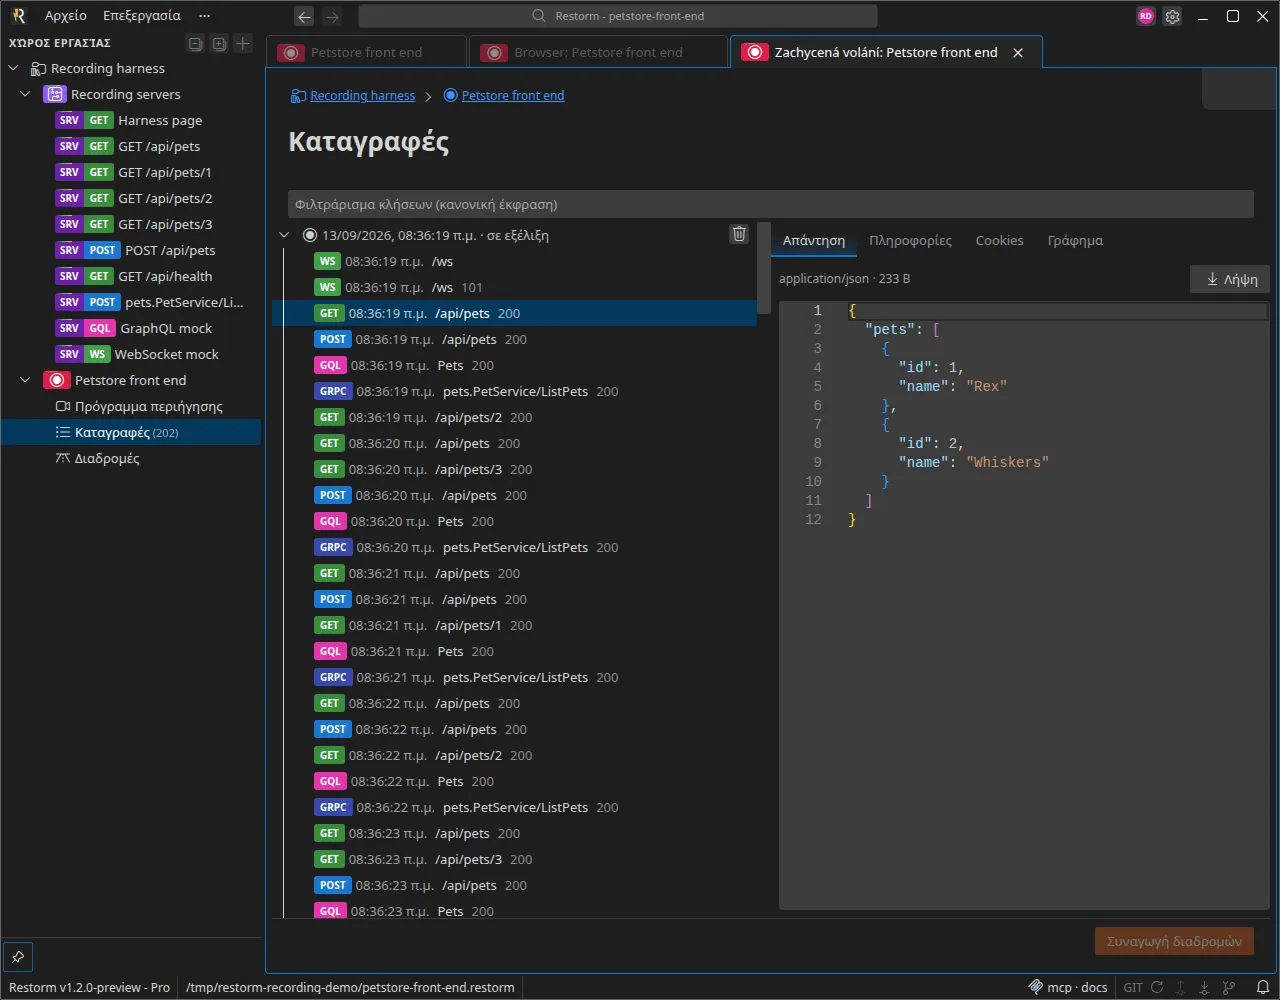This screenshot has width=1280, height=1000.
Task: Open the RD user avatar menu
Action: pos(1146,16)
